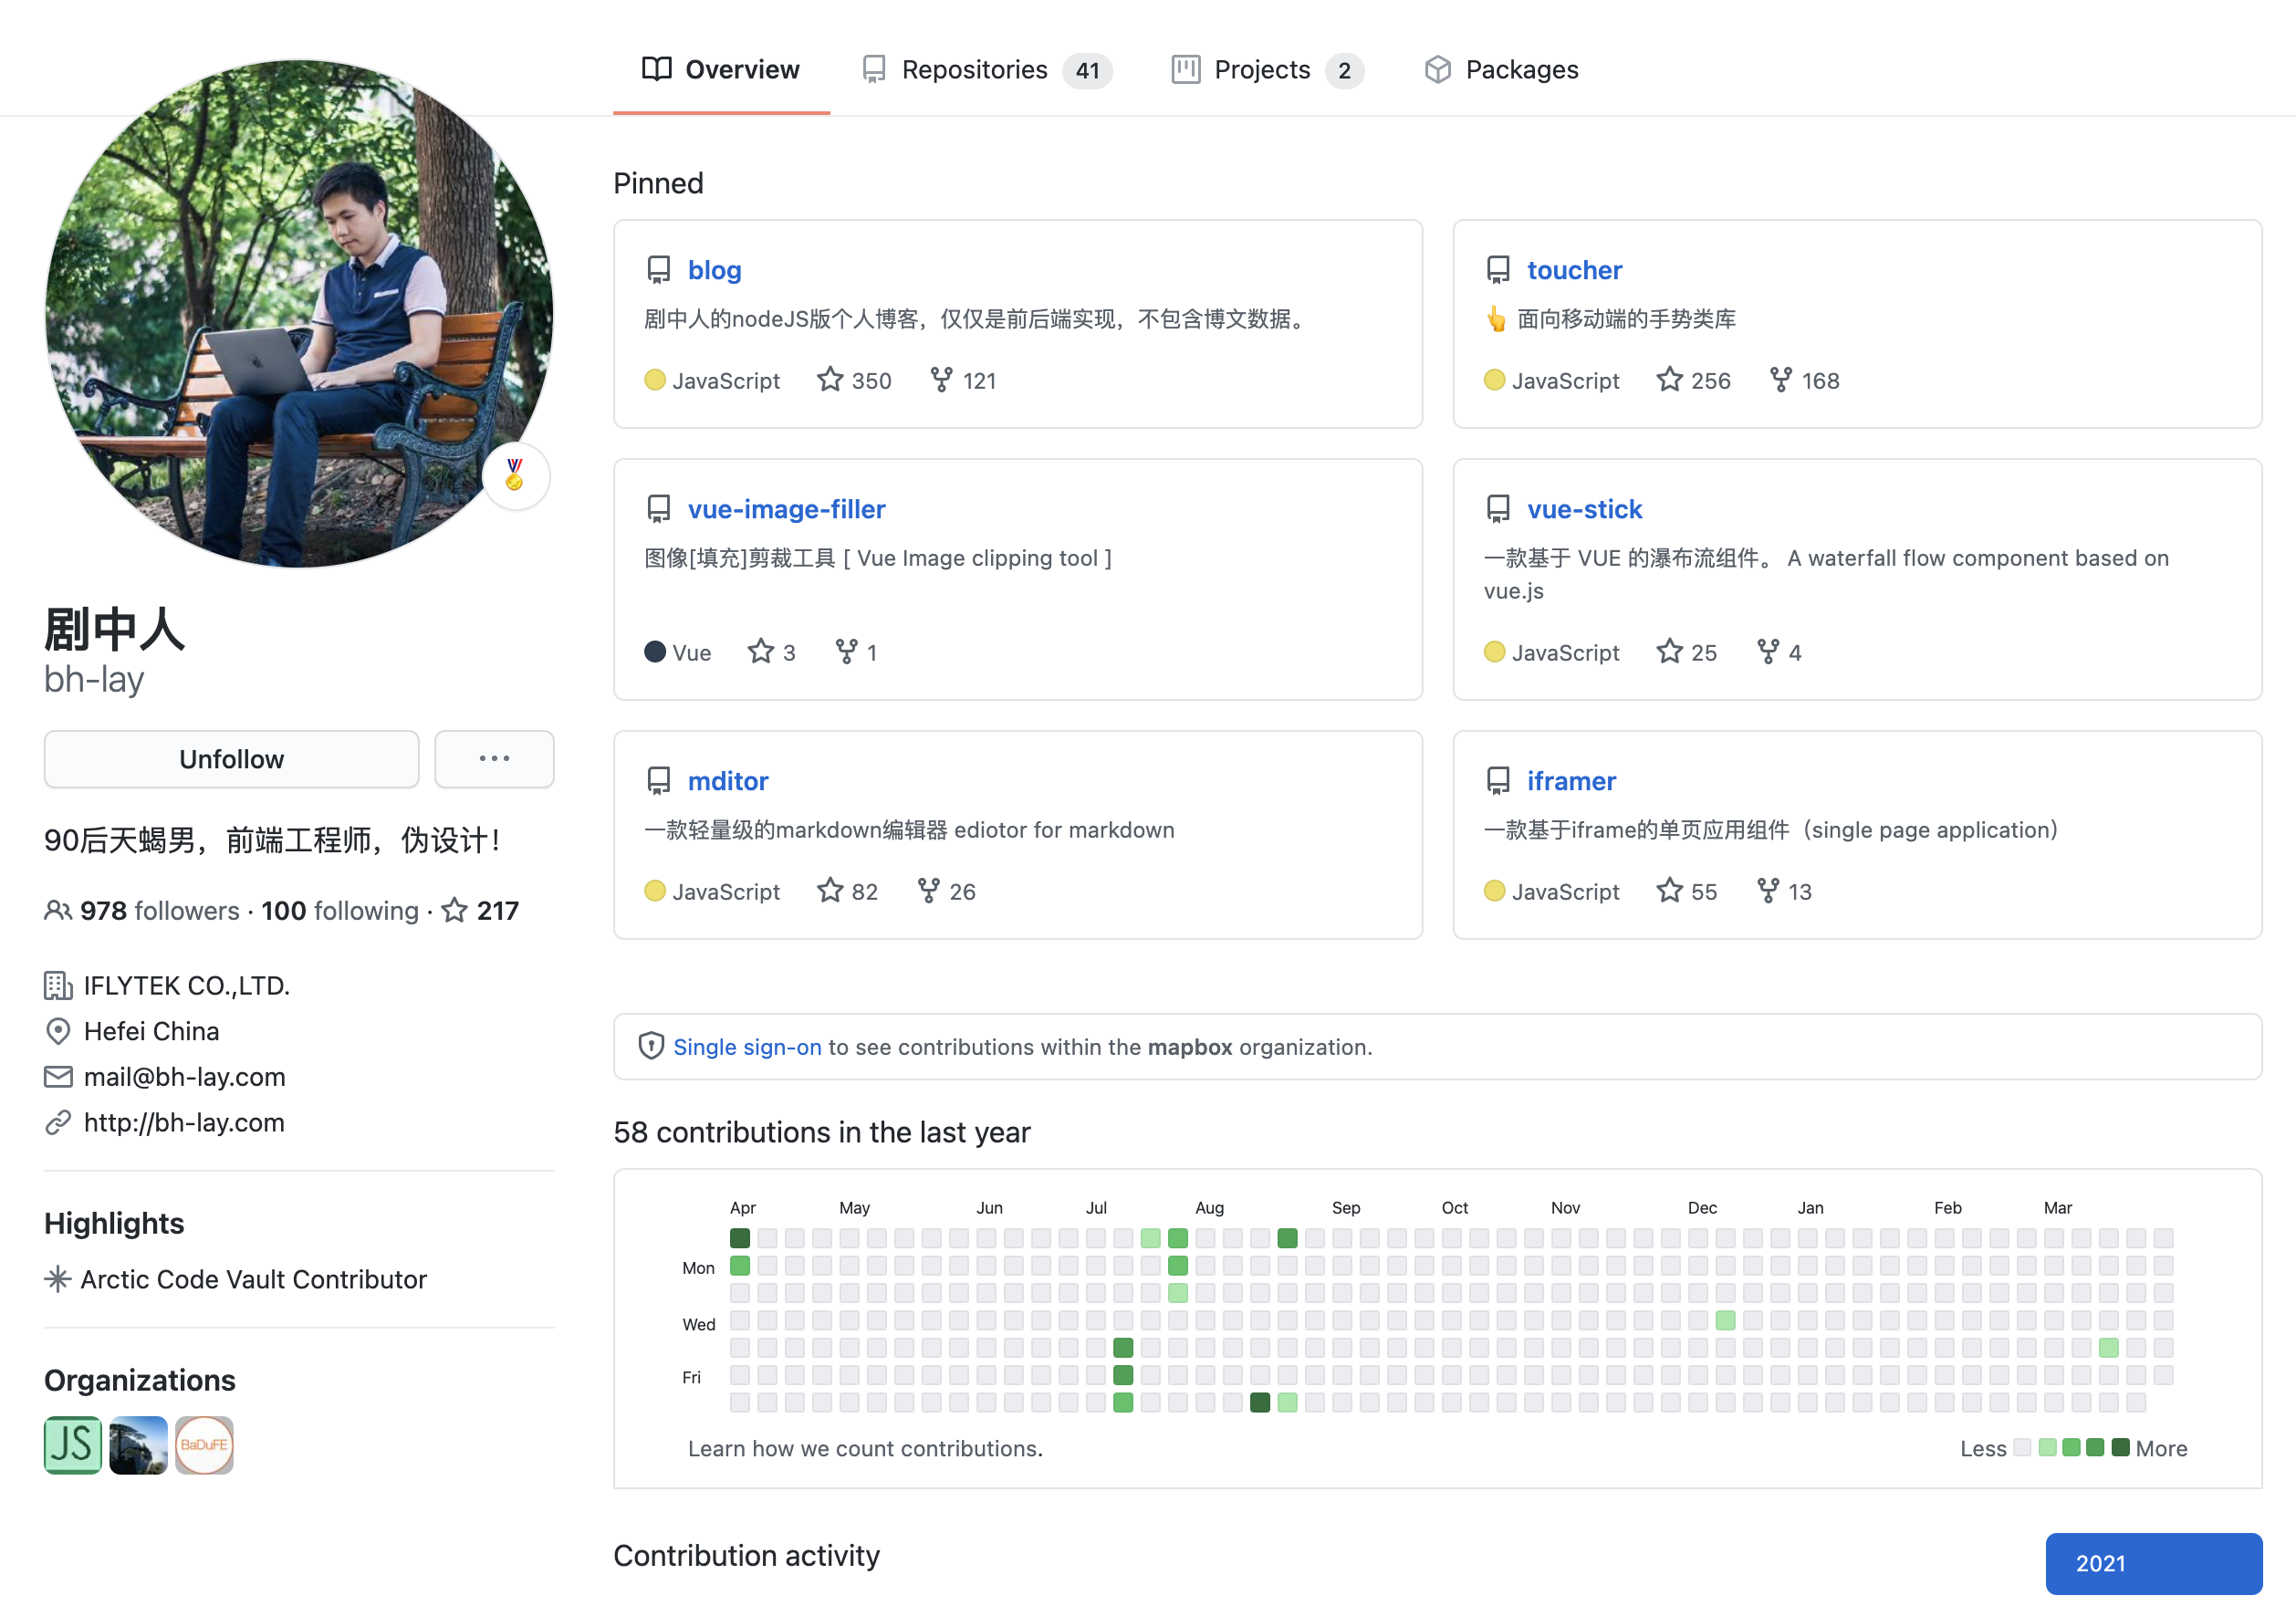The image size is (2296, 1606).
Task: Open the landscape photo organization avatar
Action: pyautogui.click(x=138, y=1445)
